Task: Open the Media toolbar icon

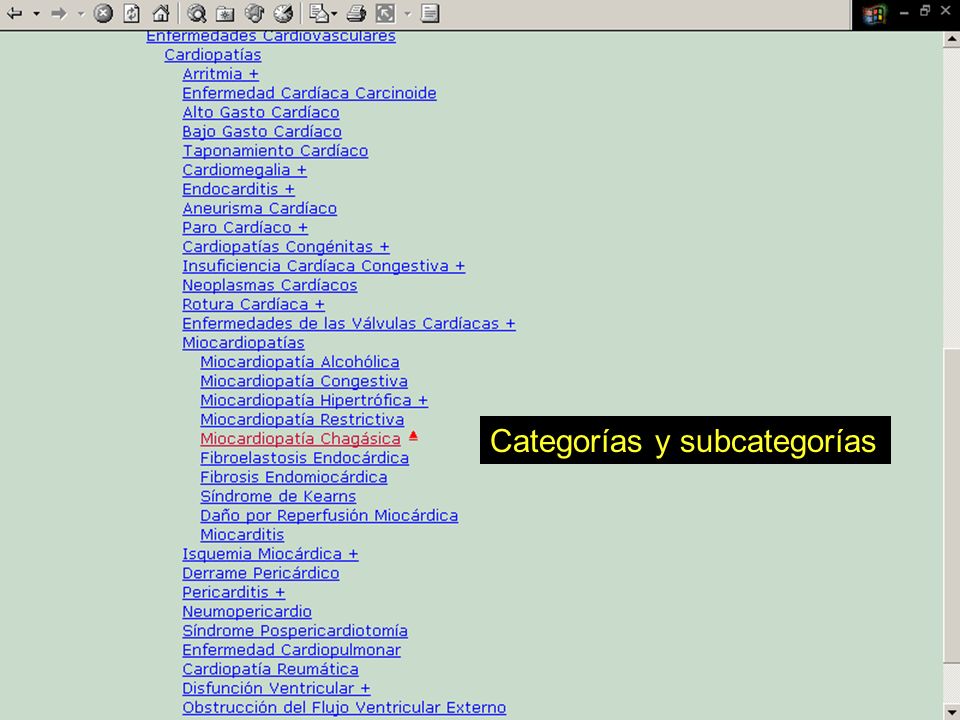Action: [254, 13]
